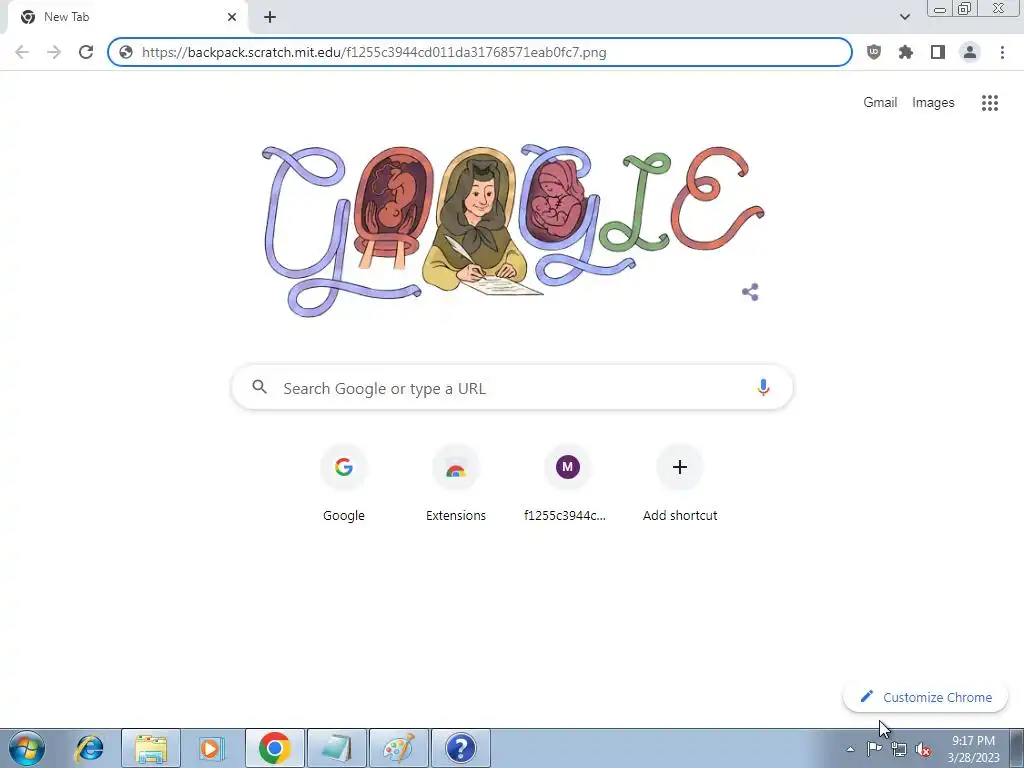Click the magnifier icon in search box
The image size is (1024, 768).
[259, 387]
